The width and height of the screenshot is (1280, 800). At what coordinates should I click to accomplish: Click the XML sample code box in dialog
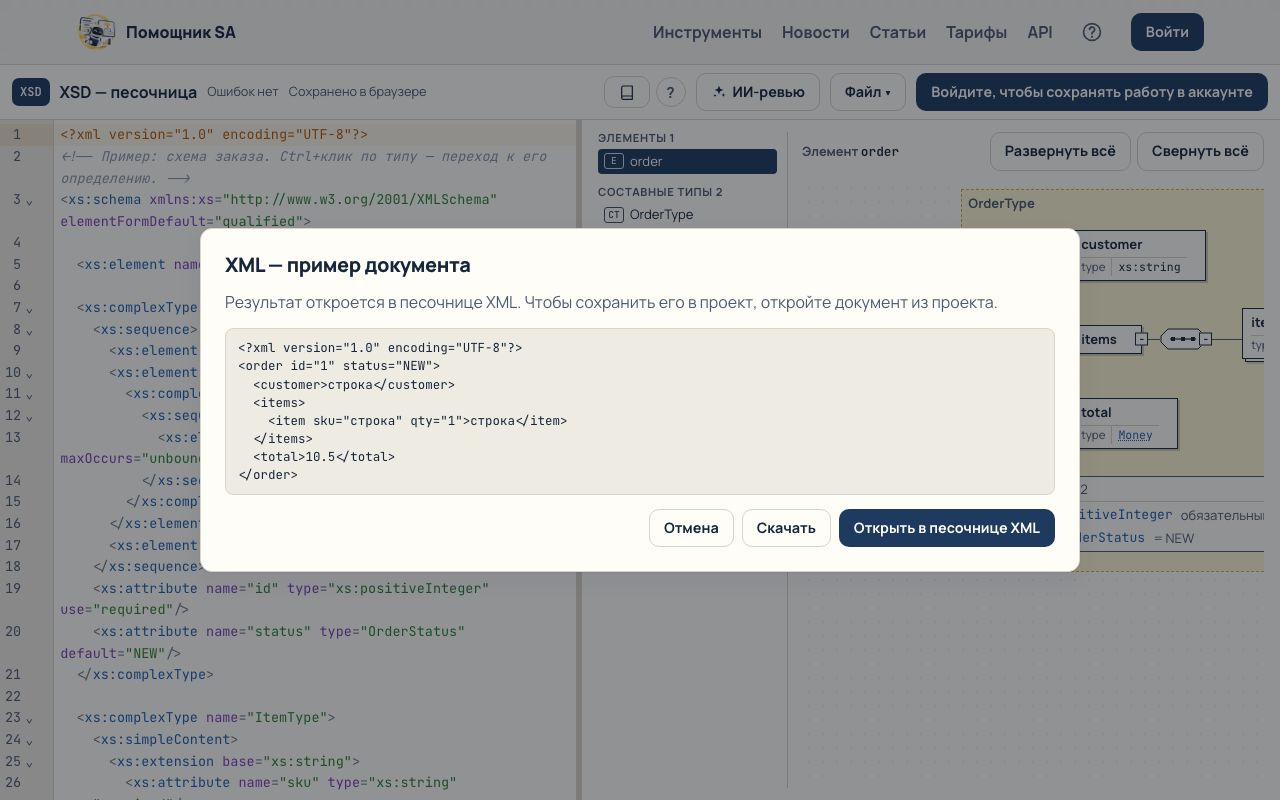point(640,411)
